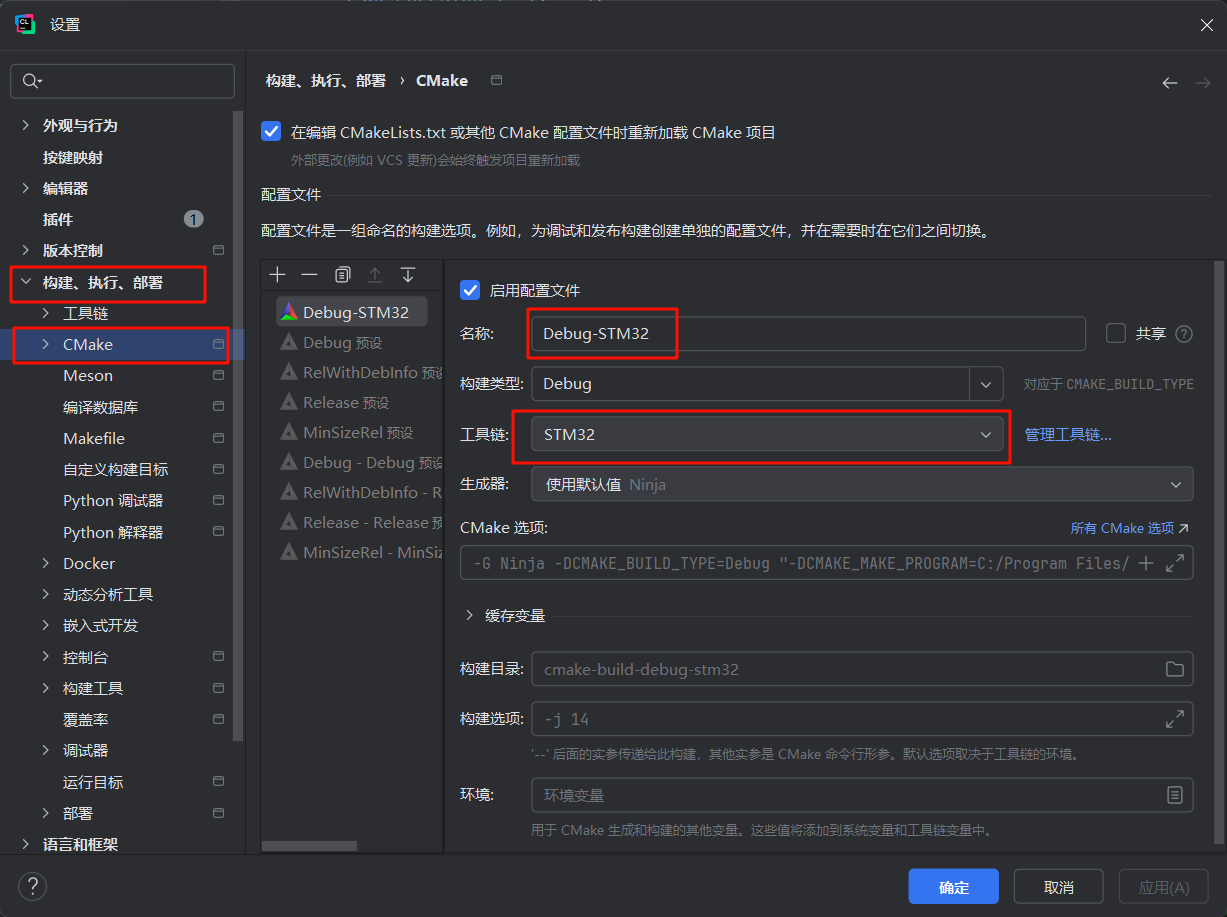
Task: Click project icon beside 编译数据库
Action: [218, 407]
